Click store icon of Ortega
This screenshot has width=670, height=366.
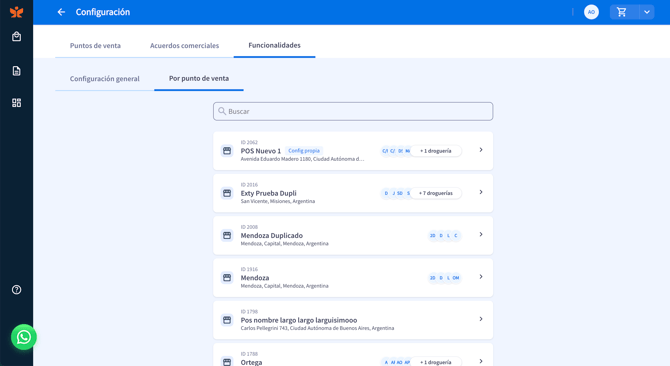coord(227,361)
